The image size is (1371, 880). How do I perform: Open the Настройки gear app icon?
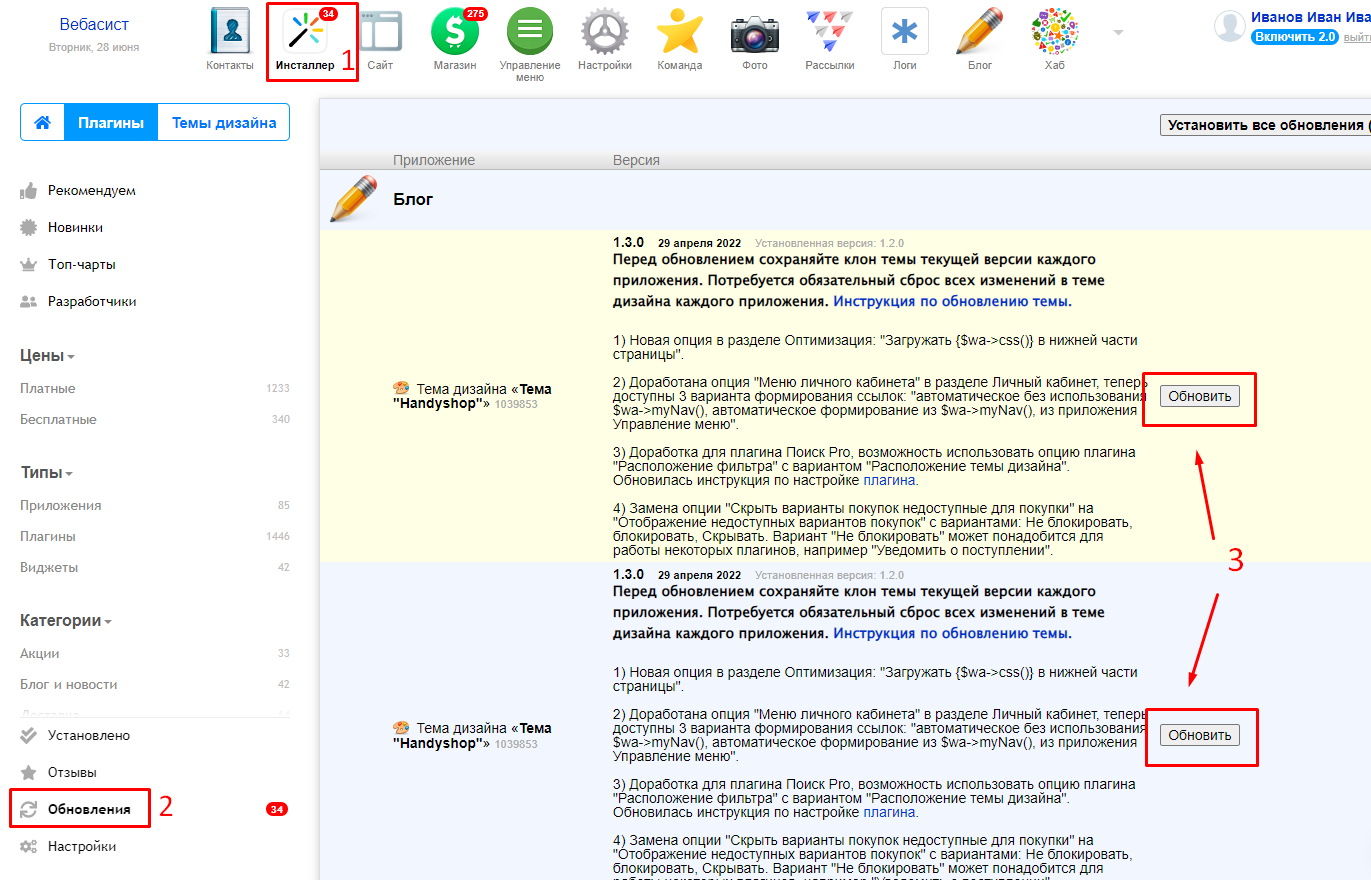click(605, 32)
